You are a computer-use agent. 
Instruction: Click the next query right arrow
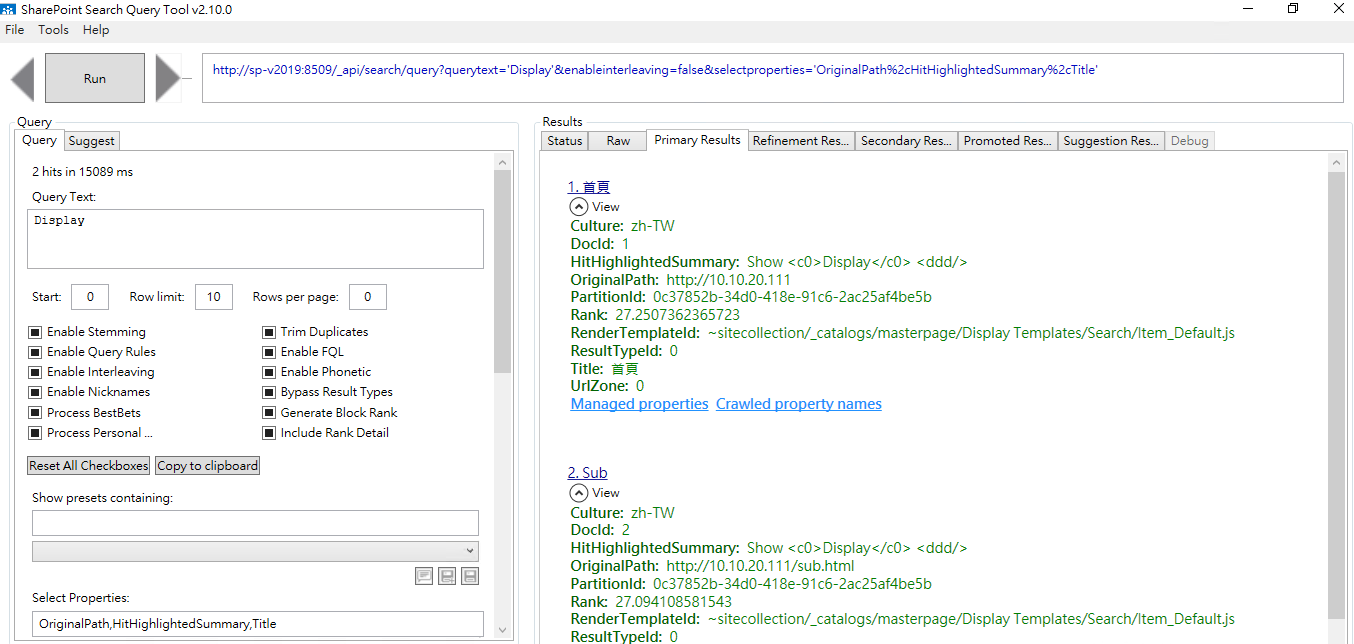click(167, 79)
